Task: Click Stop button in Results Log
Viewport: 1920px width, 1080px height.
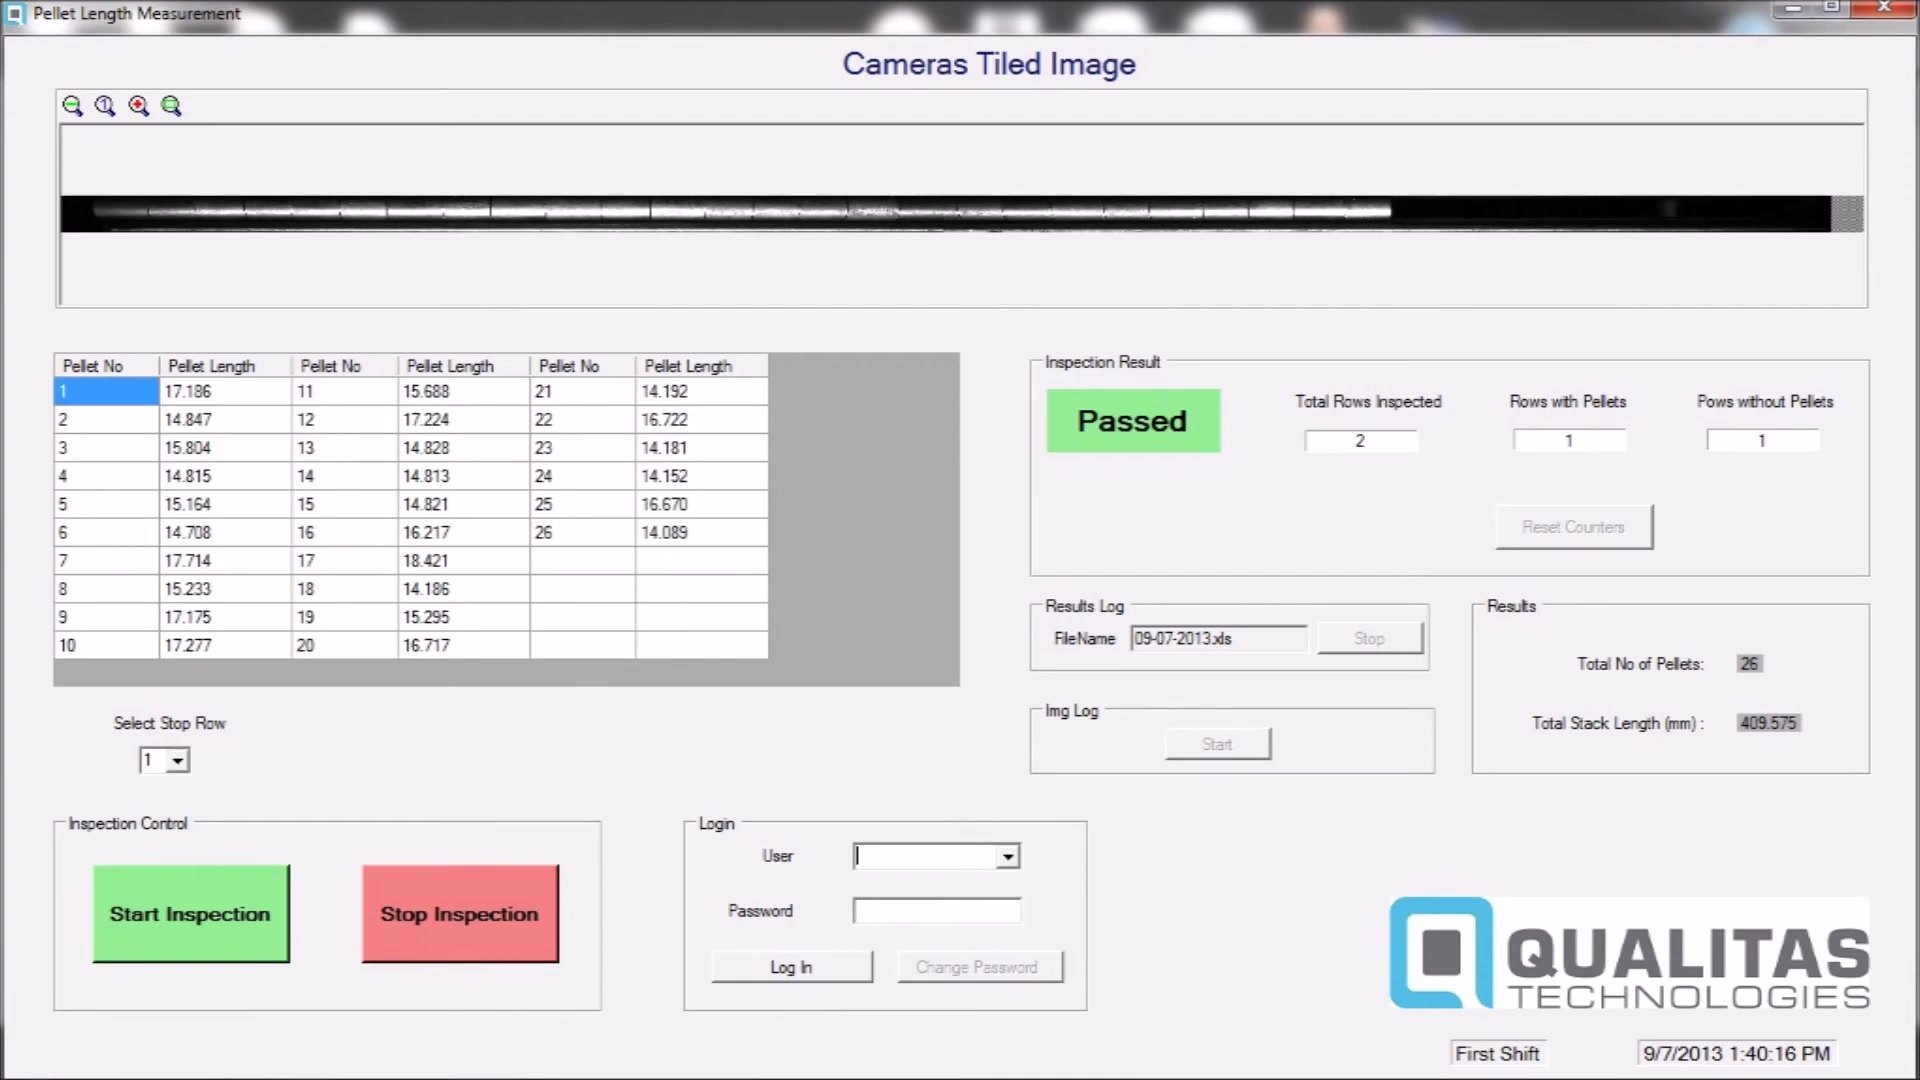Action: tap(1370, 638)
